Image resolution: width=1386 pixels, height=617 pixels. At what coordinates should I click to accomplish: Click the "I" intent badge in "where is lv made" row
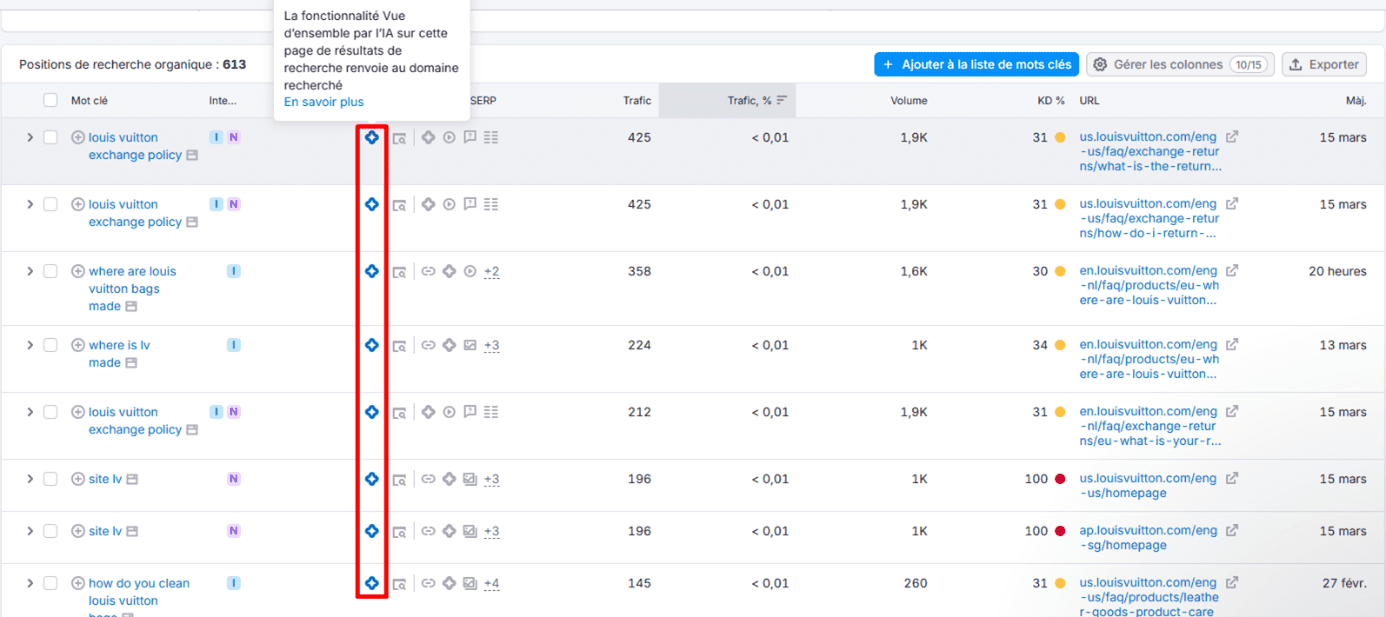233,345
